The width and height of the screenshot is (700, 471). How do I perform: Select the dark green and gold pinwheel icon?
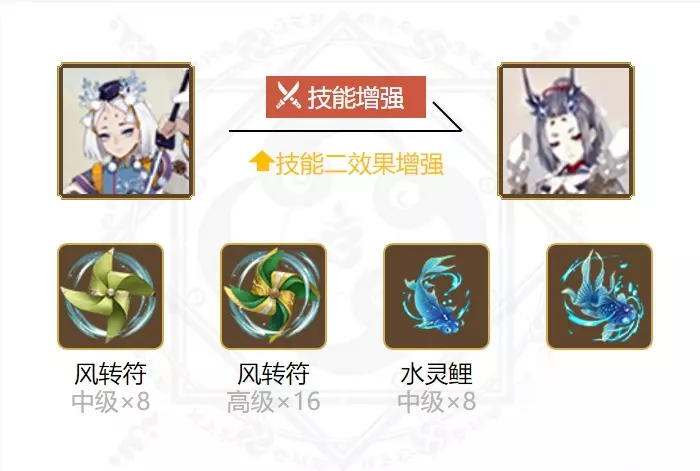point(274,296)
